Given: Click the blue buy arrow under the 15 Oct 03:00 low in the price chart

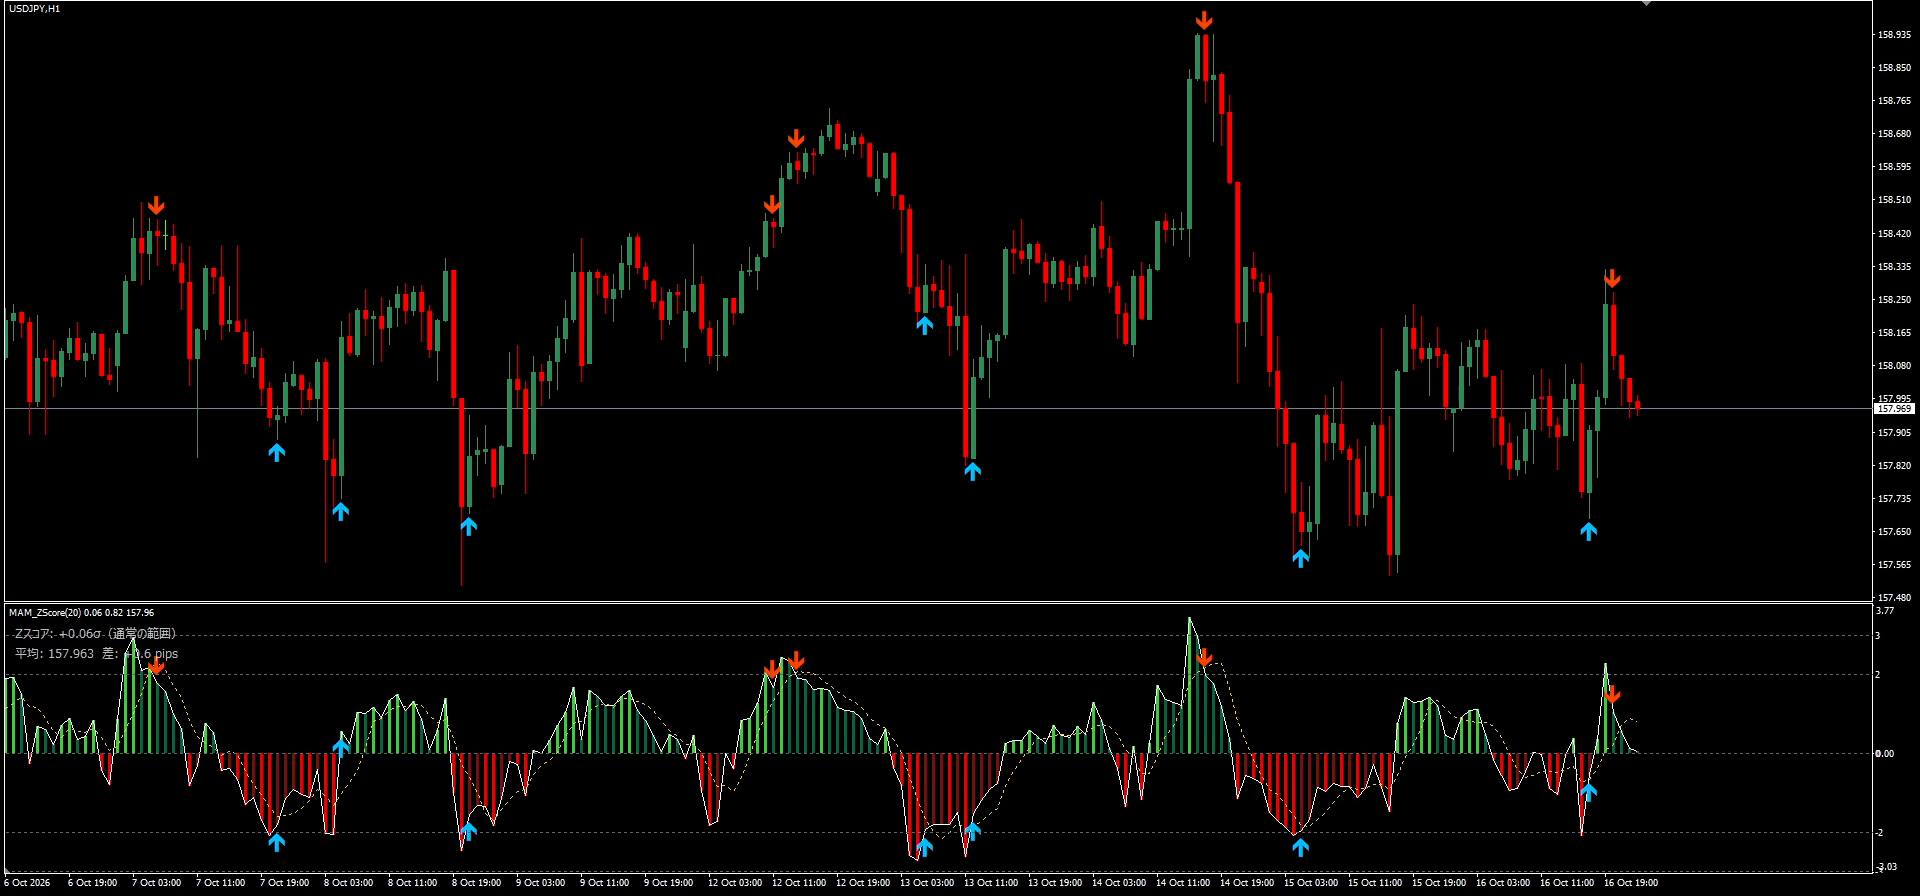Looking at the screenshot, I should click(1300, 558).
